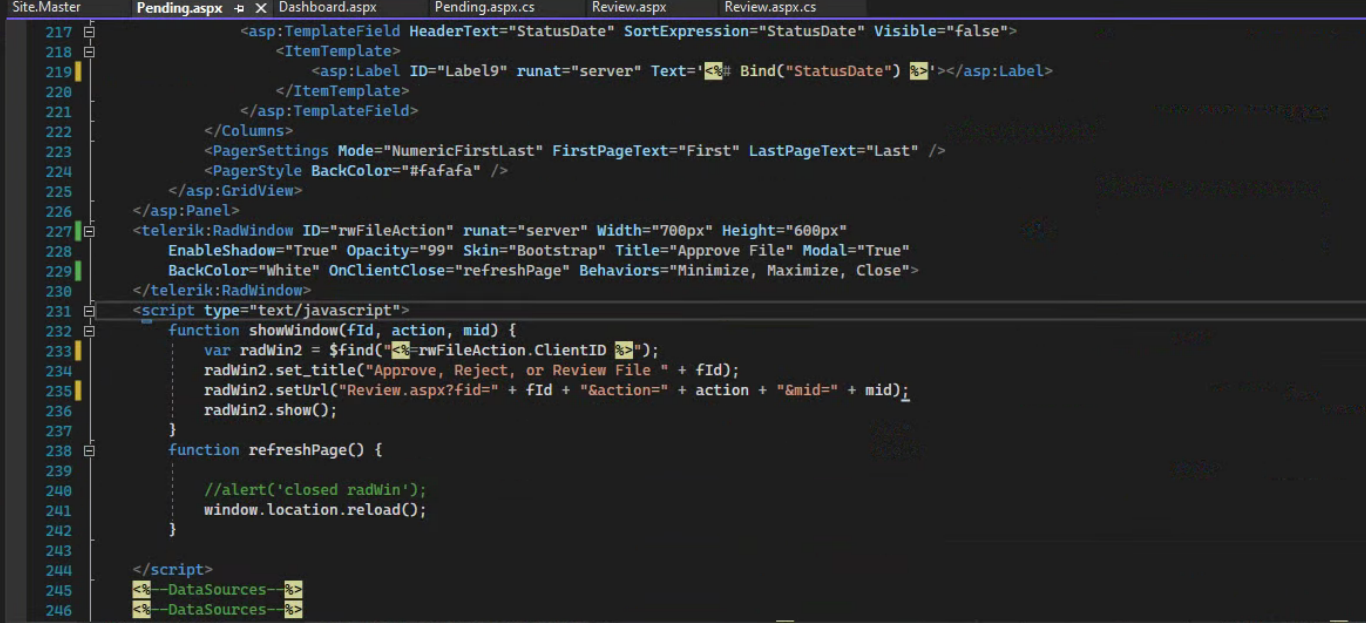The width and height of the screenshot is (1366, 623).
Task: Switch to the Site.Master tab
Action: pyautogui.click(x=46, y=7)
